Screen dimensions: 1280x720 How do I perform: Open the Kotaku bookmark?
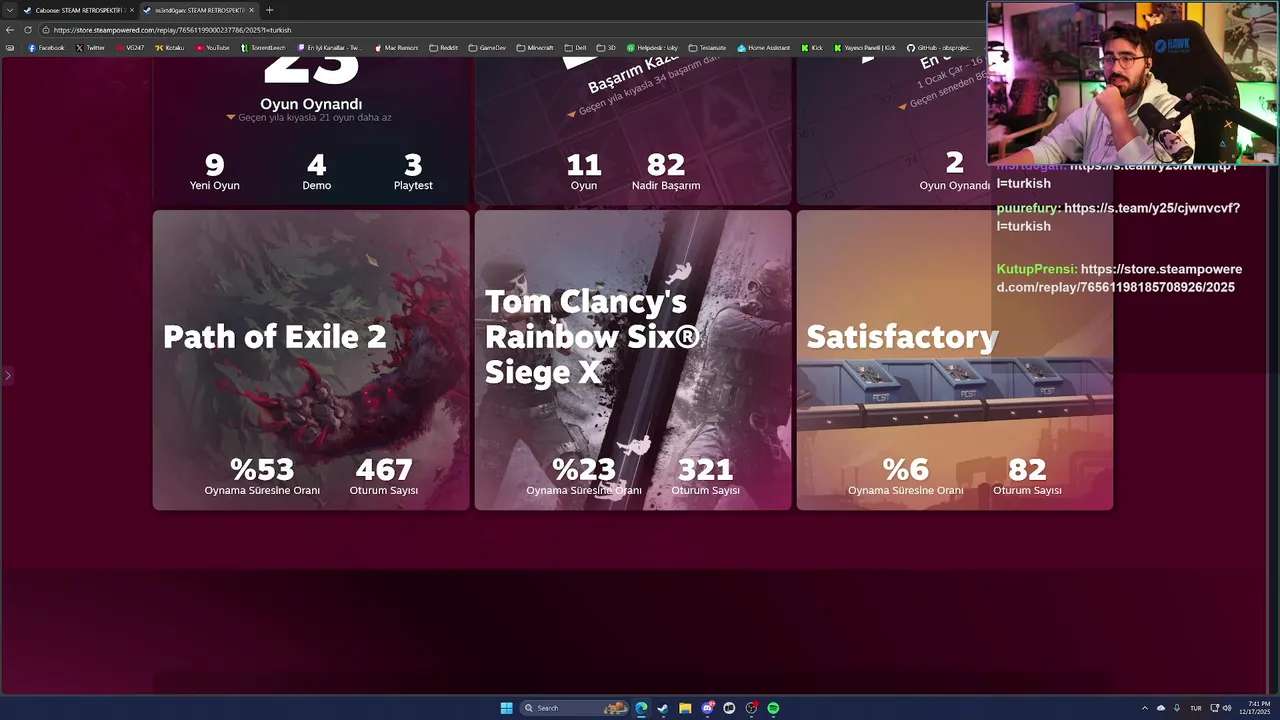click(169, 48)
